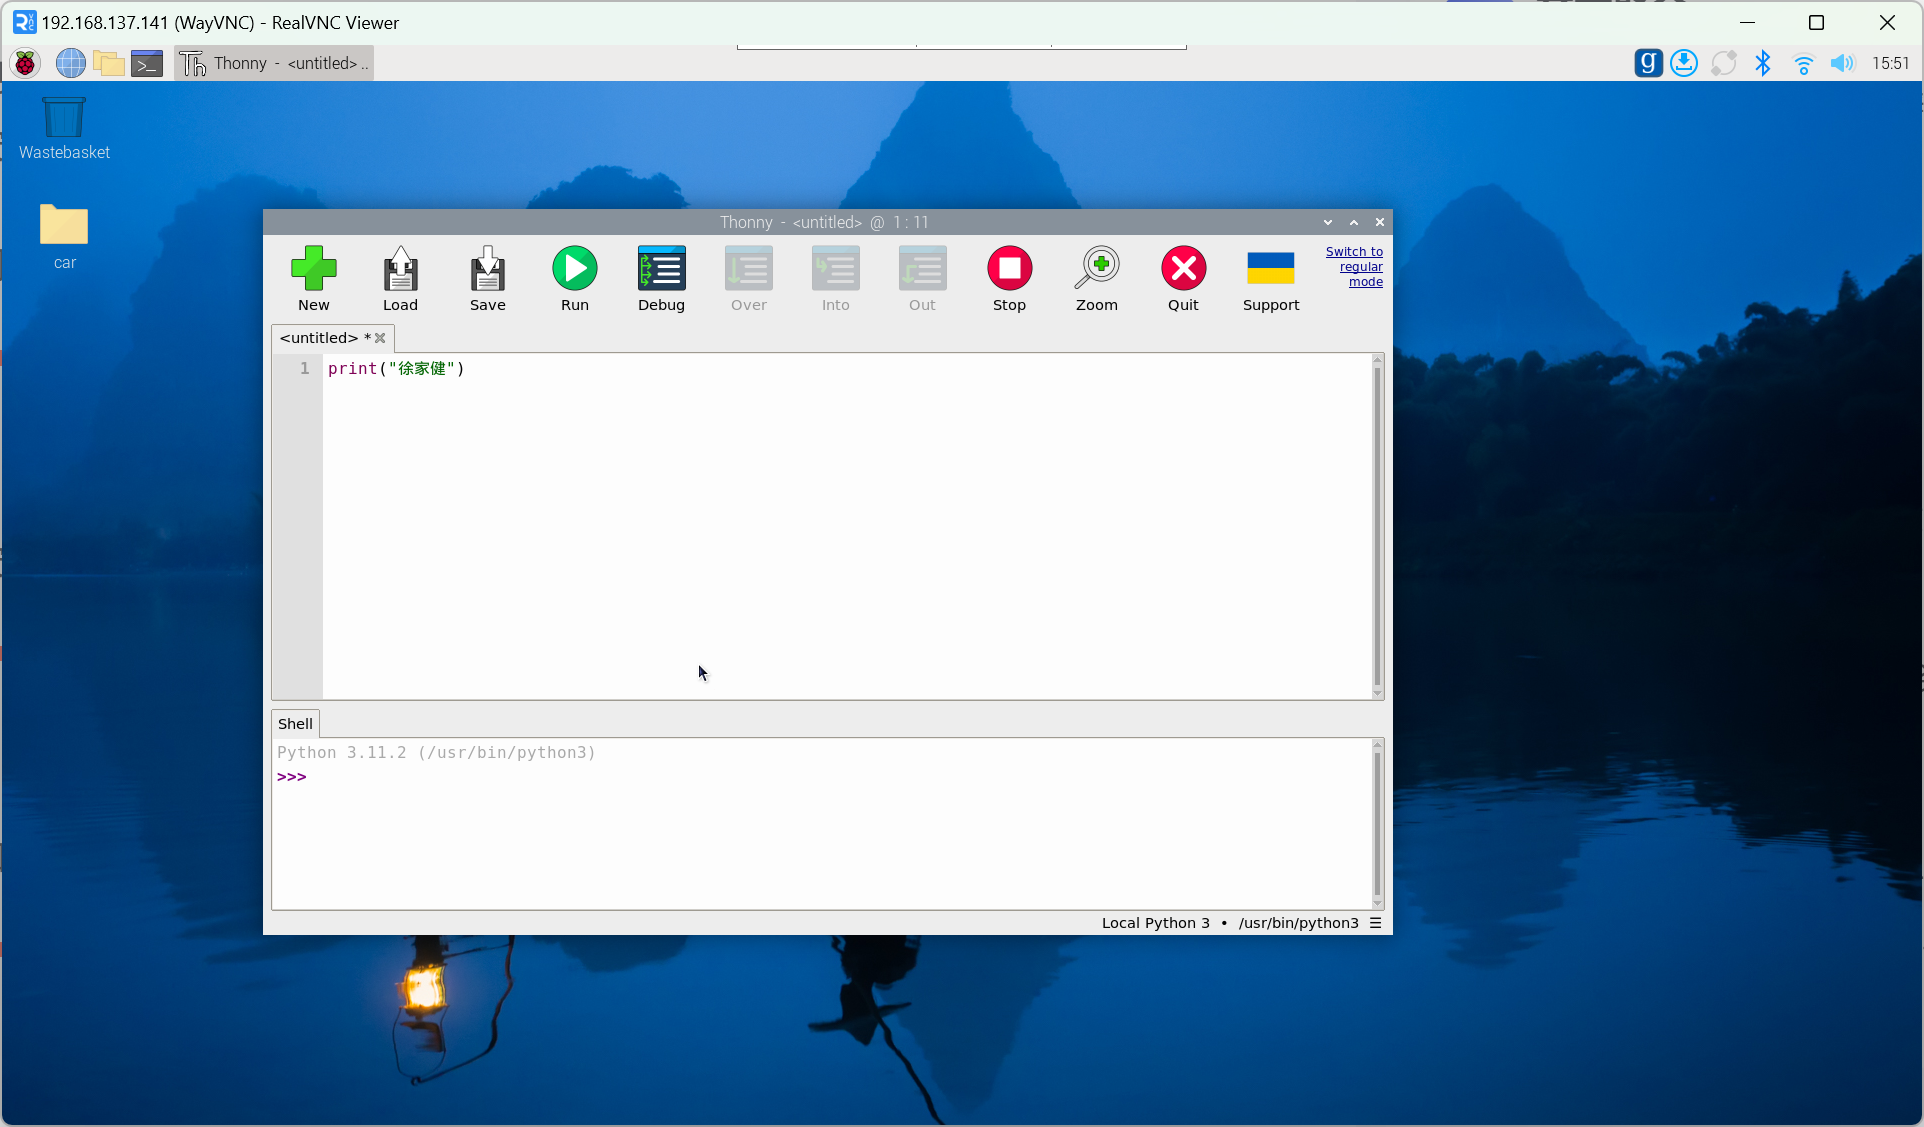Open Raspberry Pi applications menu
The width and height of the screenshot is (1924, 1127).
tap(25, 63)
